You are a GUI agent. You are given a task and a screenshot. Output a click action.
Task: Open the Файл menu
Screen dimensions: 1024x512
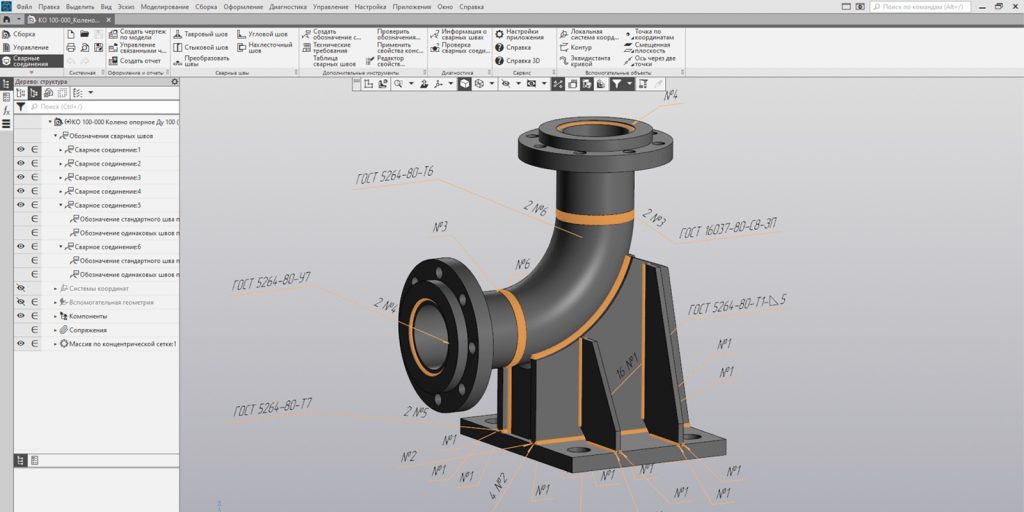coord(24,7)
